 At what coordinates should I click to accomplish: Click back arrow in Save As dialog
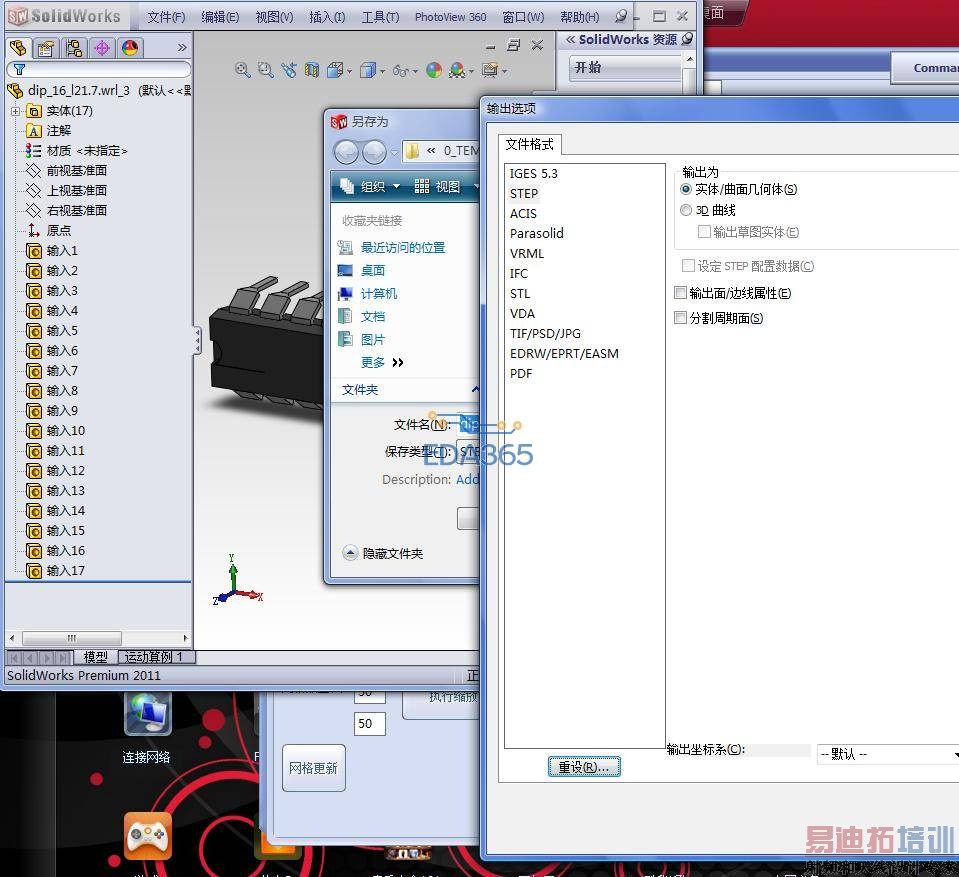pos(346,152)
